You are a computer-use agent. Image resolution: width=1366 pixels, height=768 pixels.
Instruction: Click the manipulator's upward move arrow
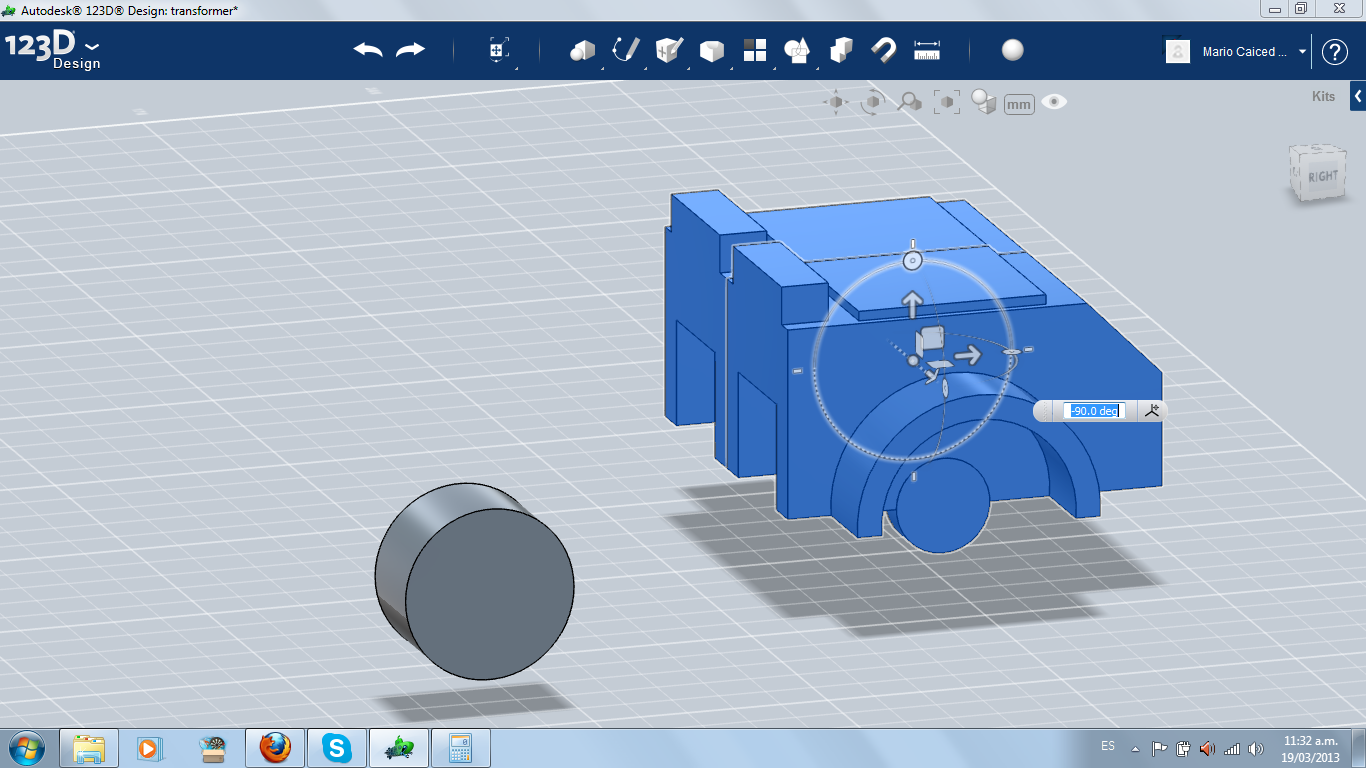click(912, 303)
